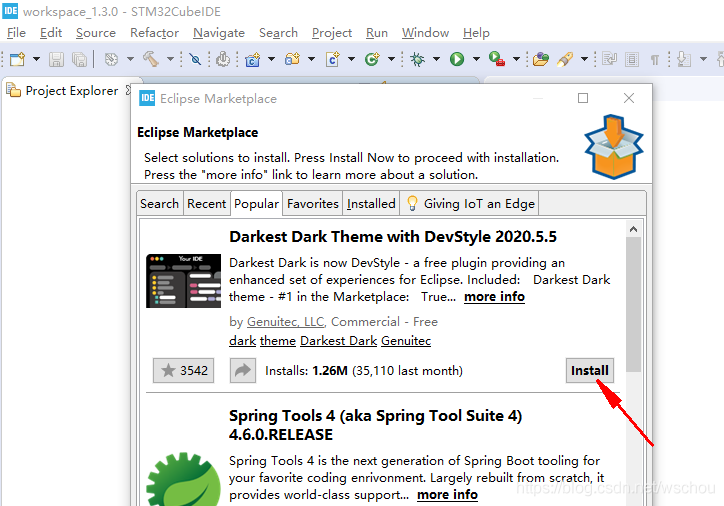Open dropdown next to New Class icon
This screenshot has width=724, height=506.
pos(392,59)
